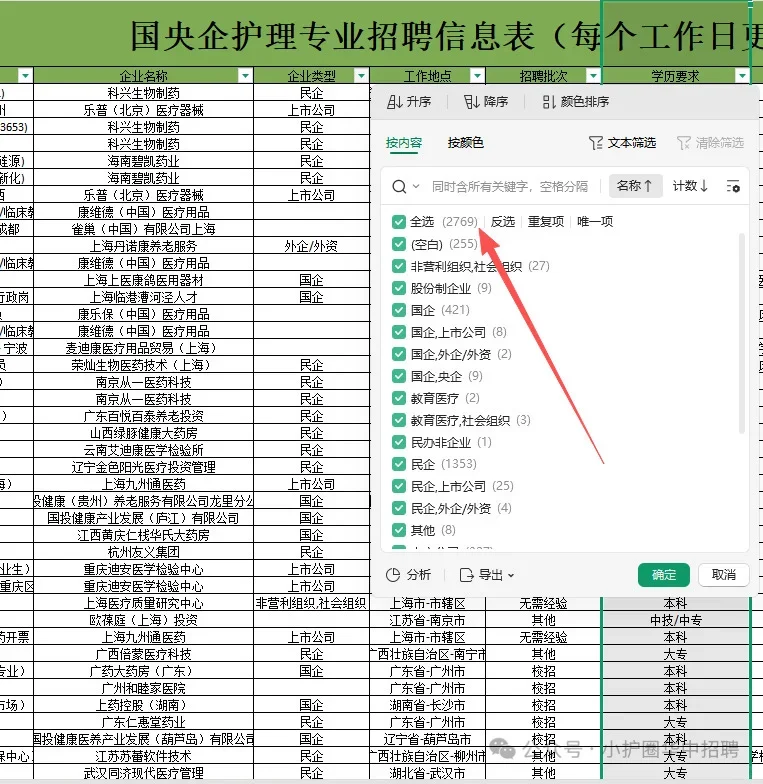The height and width of the screenshot is (784, 763).
Task: Open 颜色排序 color sort option
Action: click(576, 102)
